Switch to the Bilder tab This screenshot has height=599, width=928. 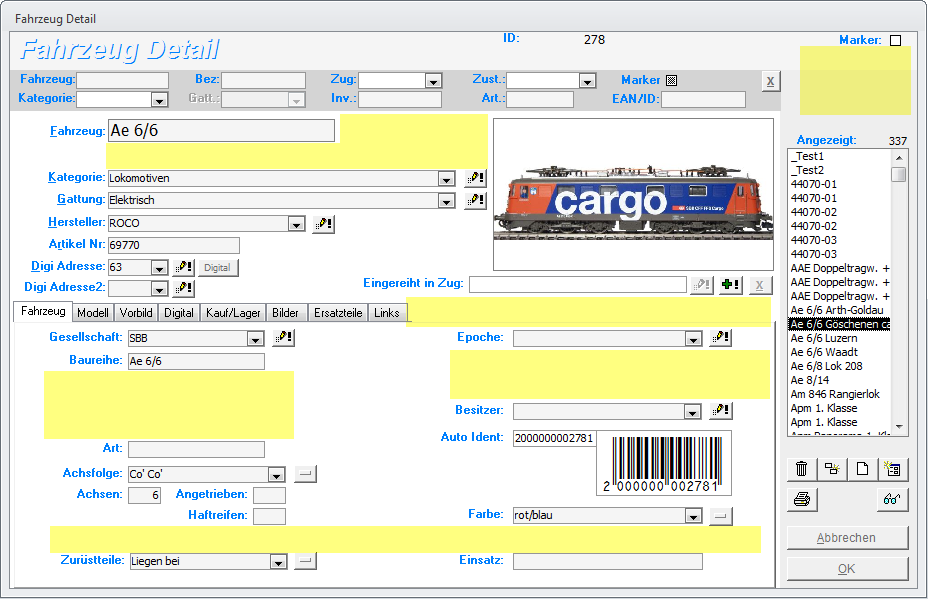pyautogui.click(x=285, y=313)
